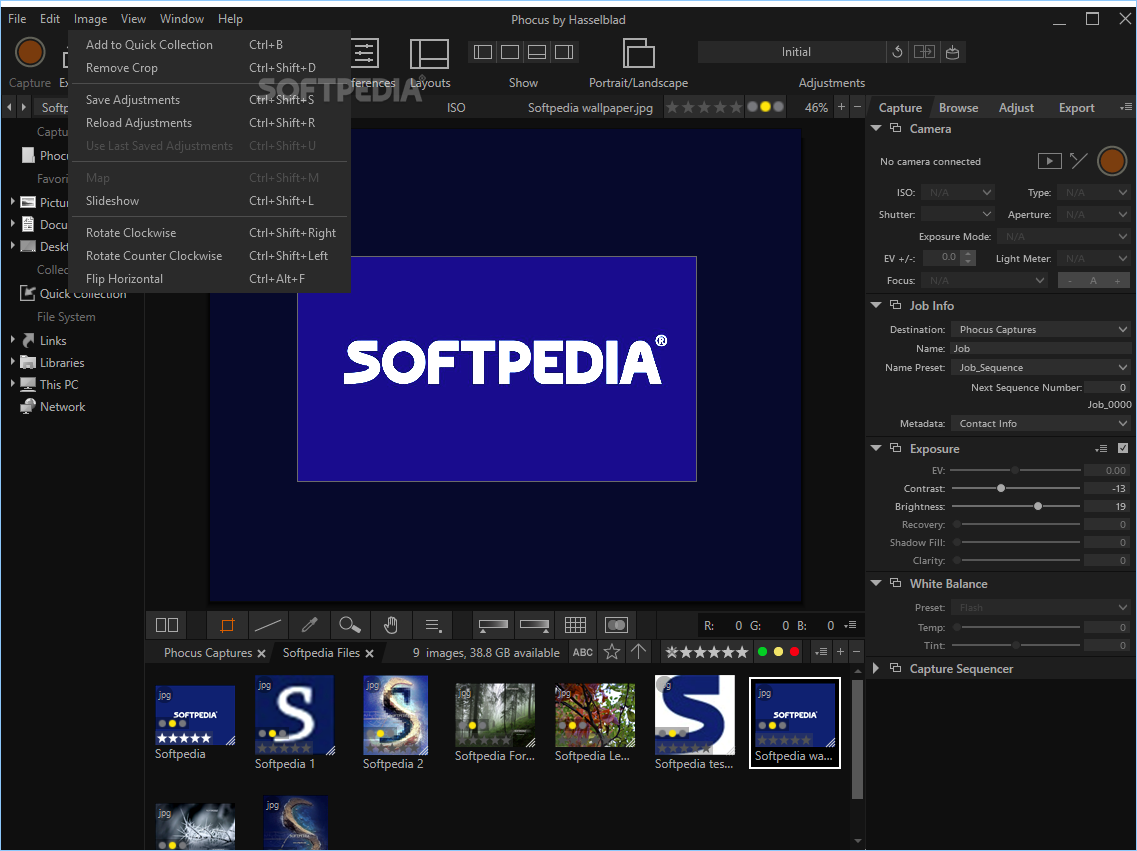Open the Layouts toolbar icon

[x=429, y=54]
